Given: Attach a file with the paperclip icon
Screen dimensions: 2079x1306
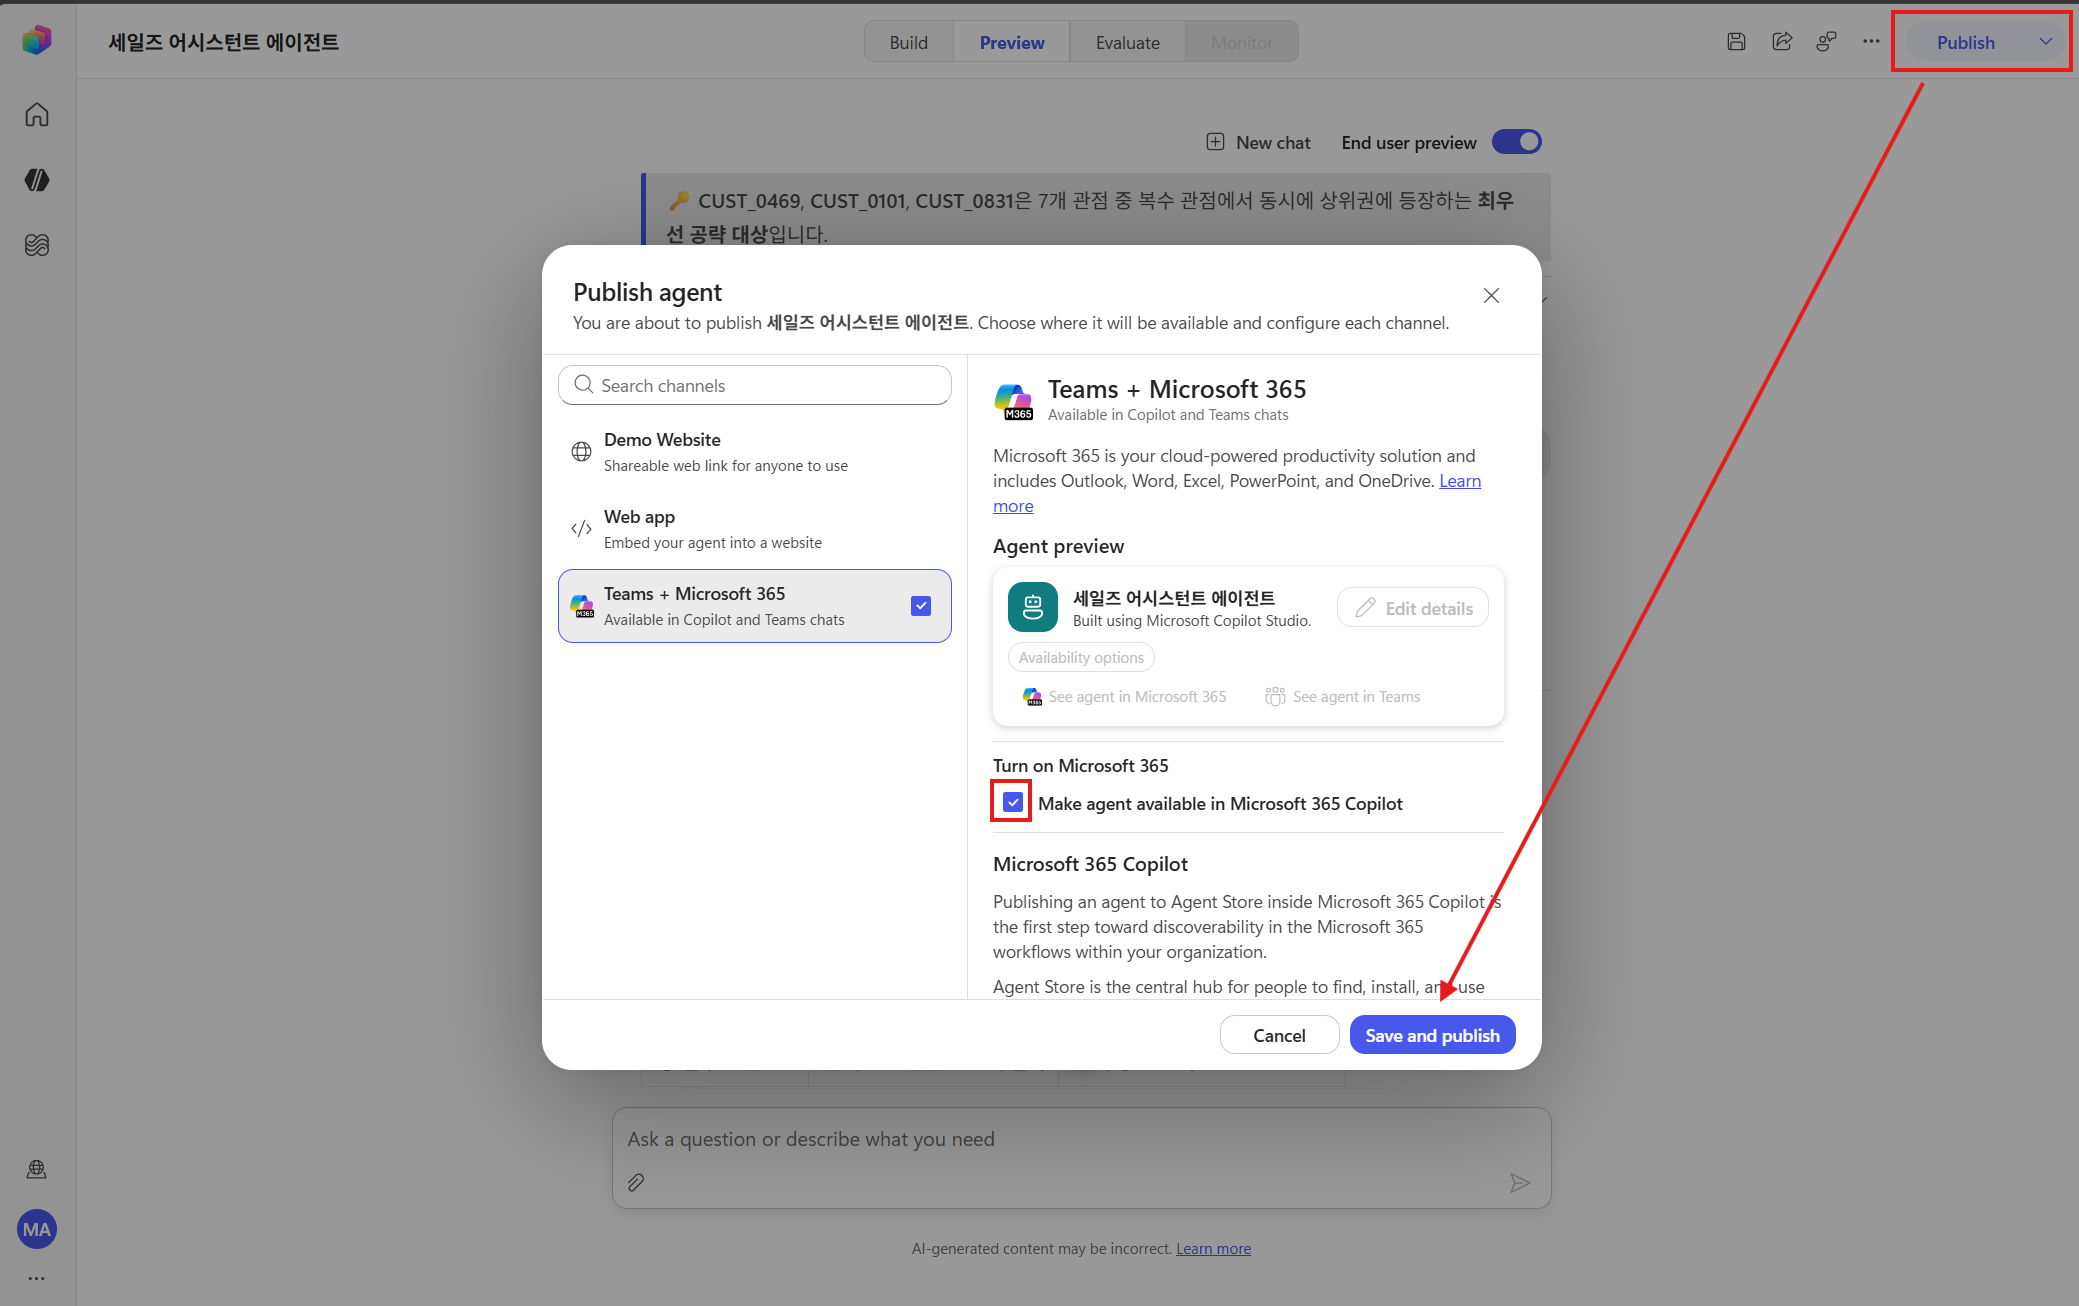Looking at the screenshot, I should [636, 1183].
